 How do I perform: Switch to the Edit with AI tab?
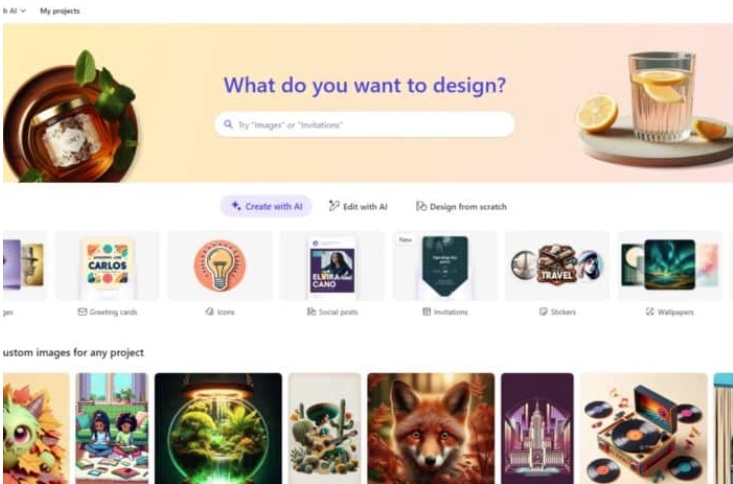[x=358, y=206]
